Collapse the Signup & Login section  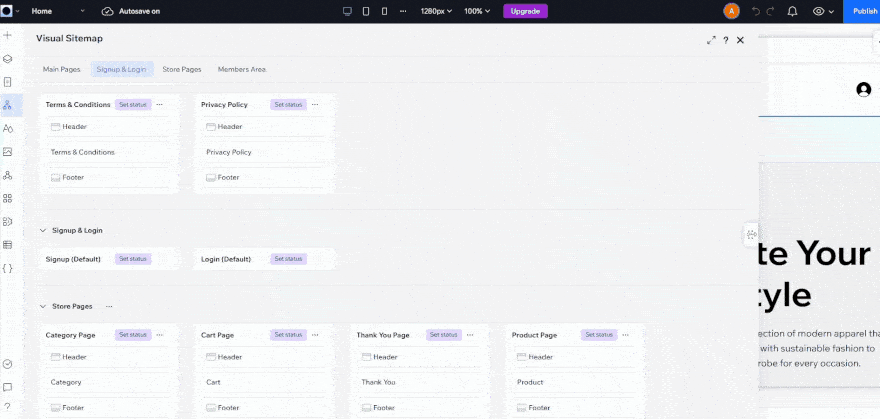coord(43,230)
